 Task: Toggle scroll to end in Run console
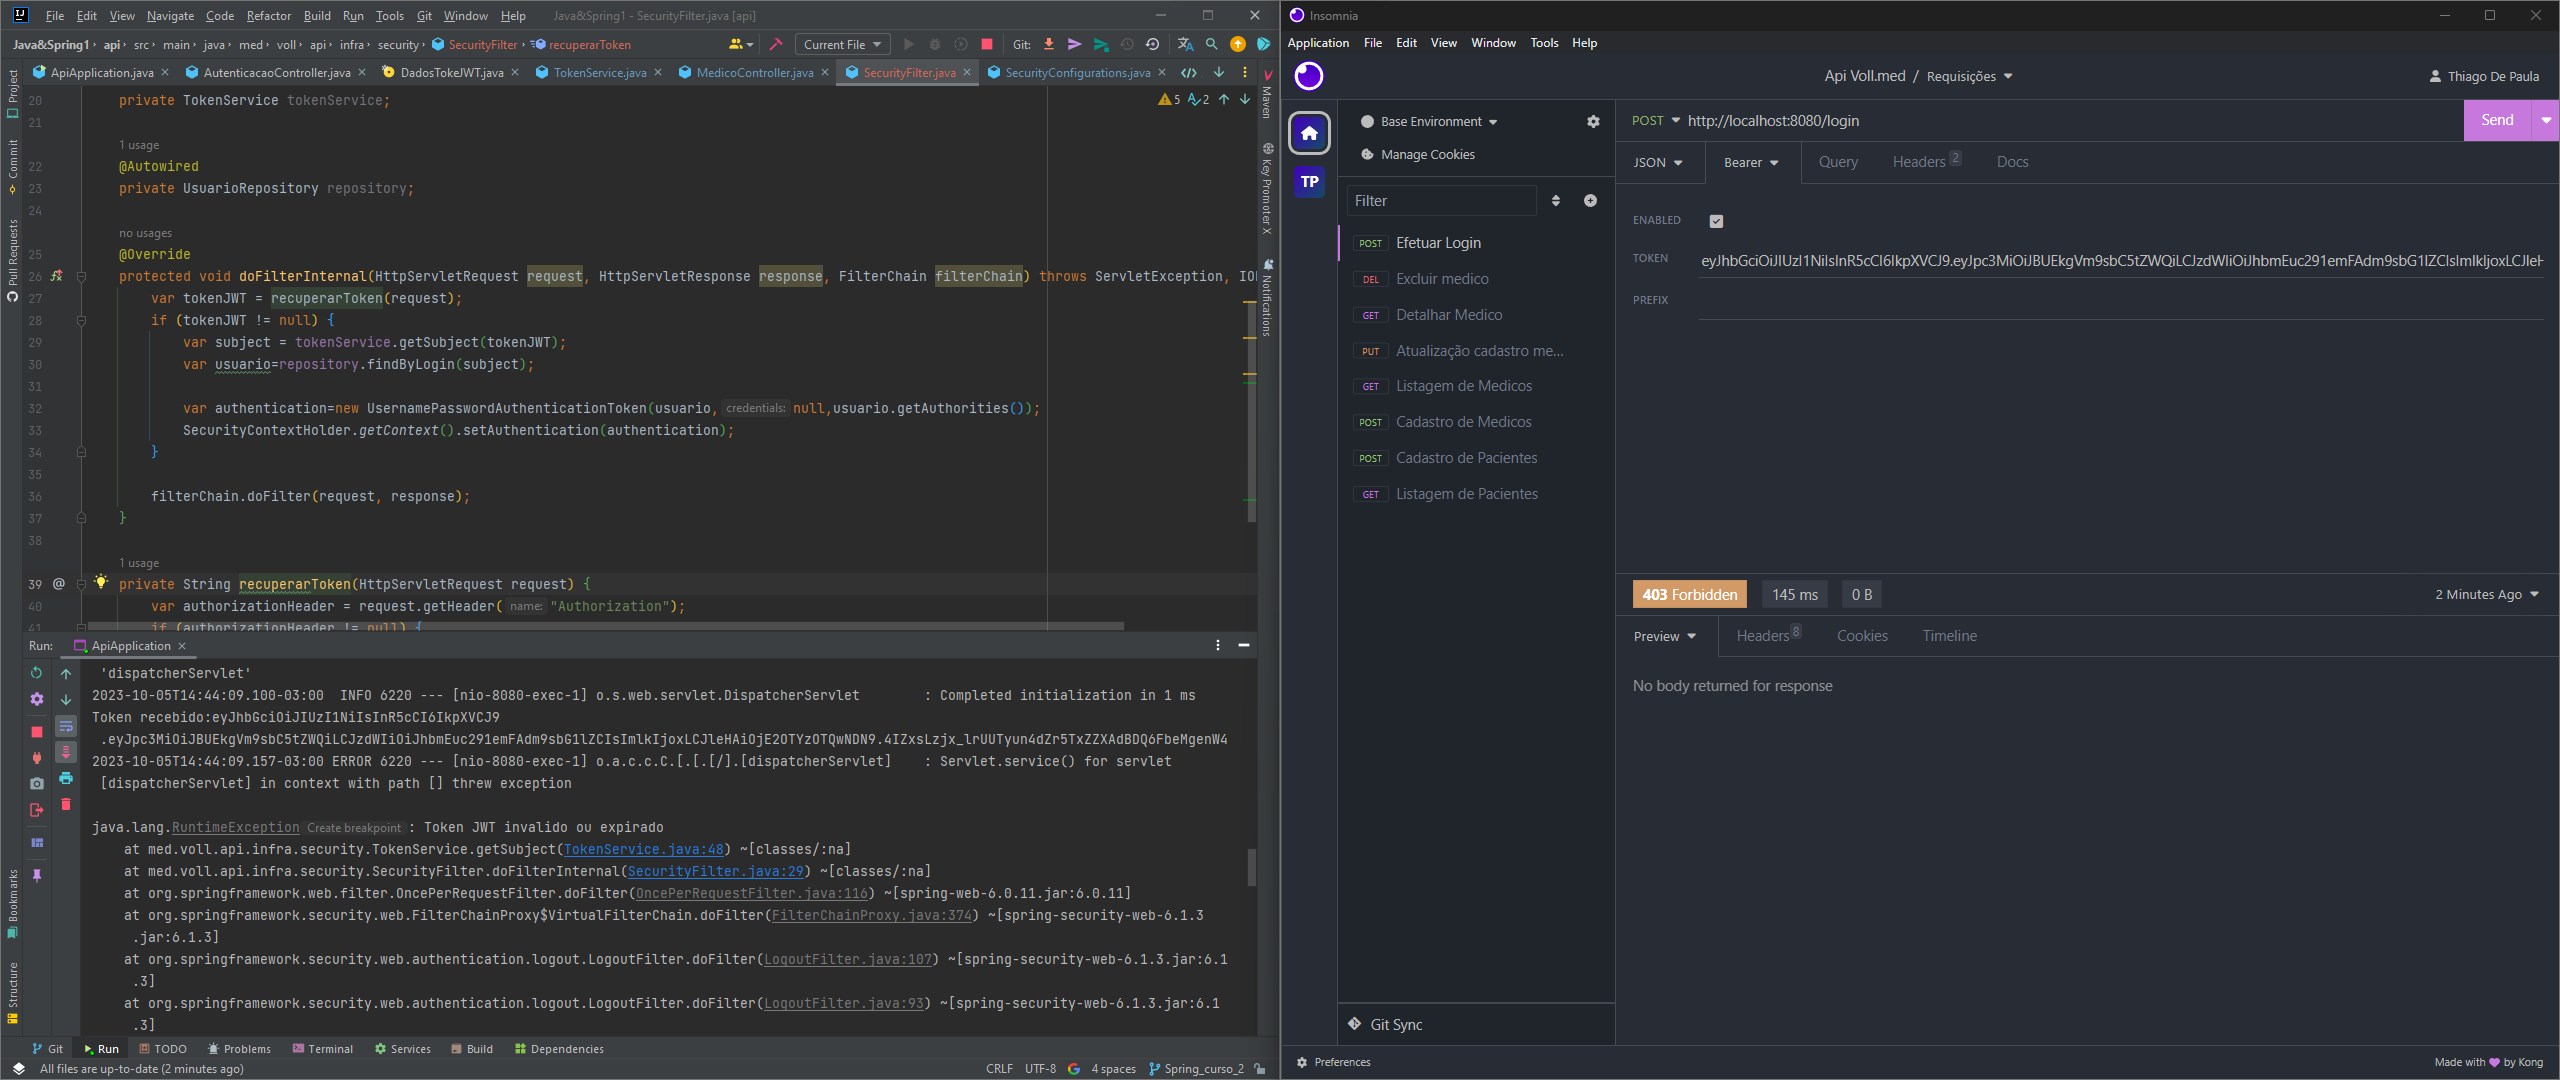(66, 752)
